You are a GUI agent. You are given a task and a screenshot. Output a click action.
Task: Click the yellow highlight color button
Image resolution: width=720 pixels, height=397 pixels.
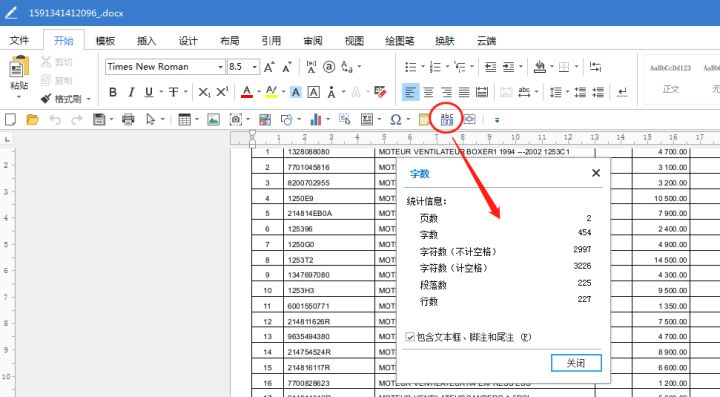271,92
